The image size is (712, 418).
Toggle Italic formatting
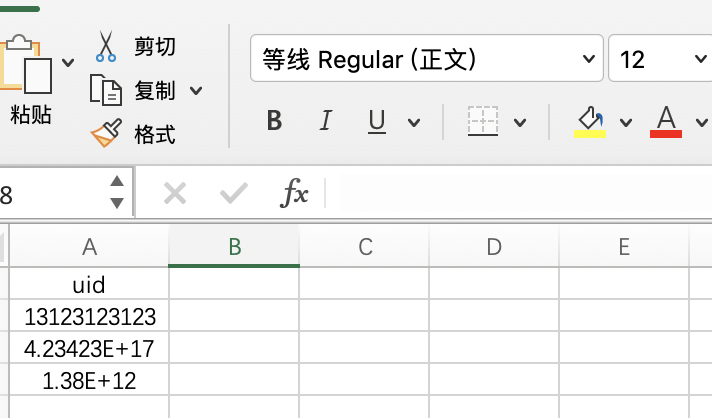click(326, 121)
